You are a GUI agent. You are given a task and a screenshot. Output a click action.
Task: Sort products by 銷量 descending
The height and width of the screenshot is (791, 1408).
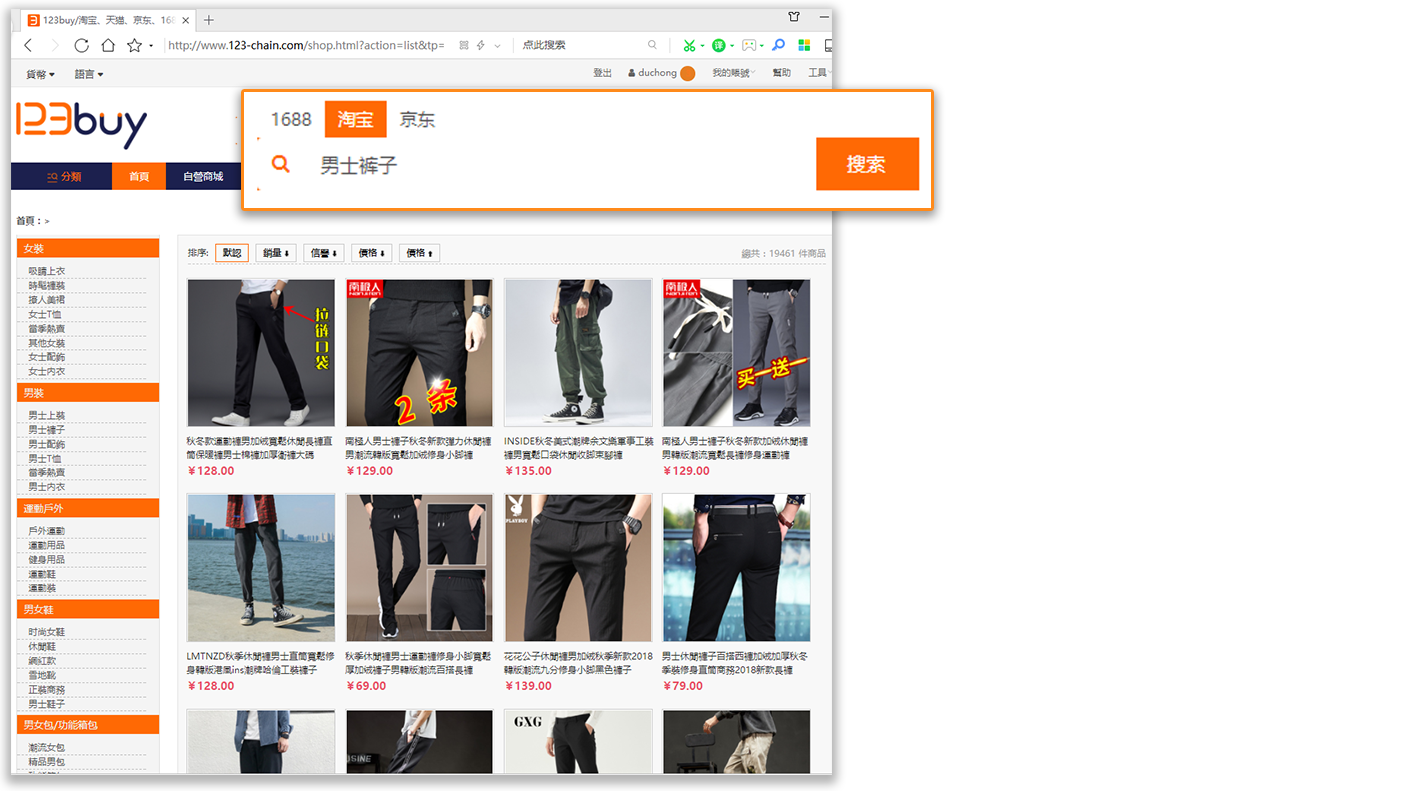pos(275,253)
